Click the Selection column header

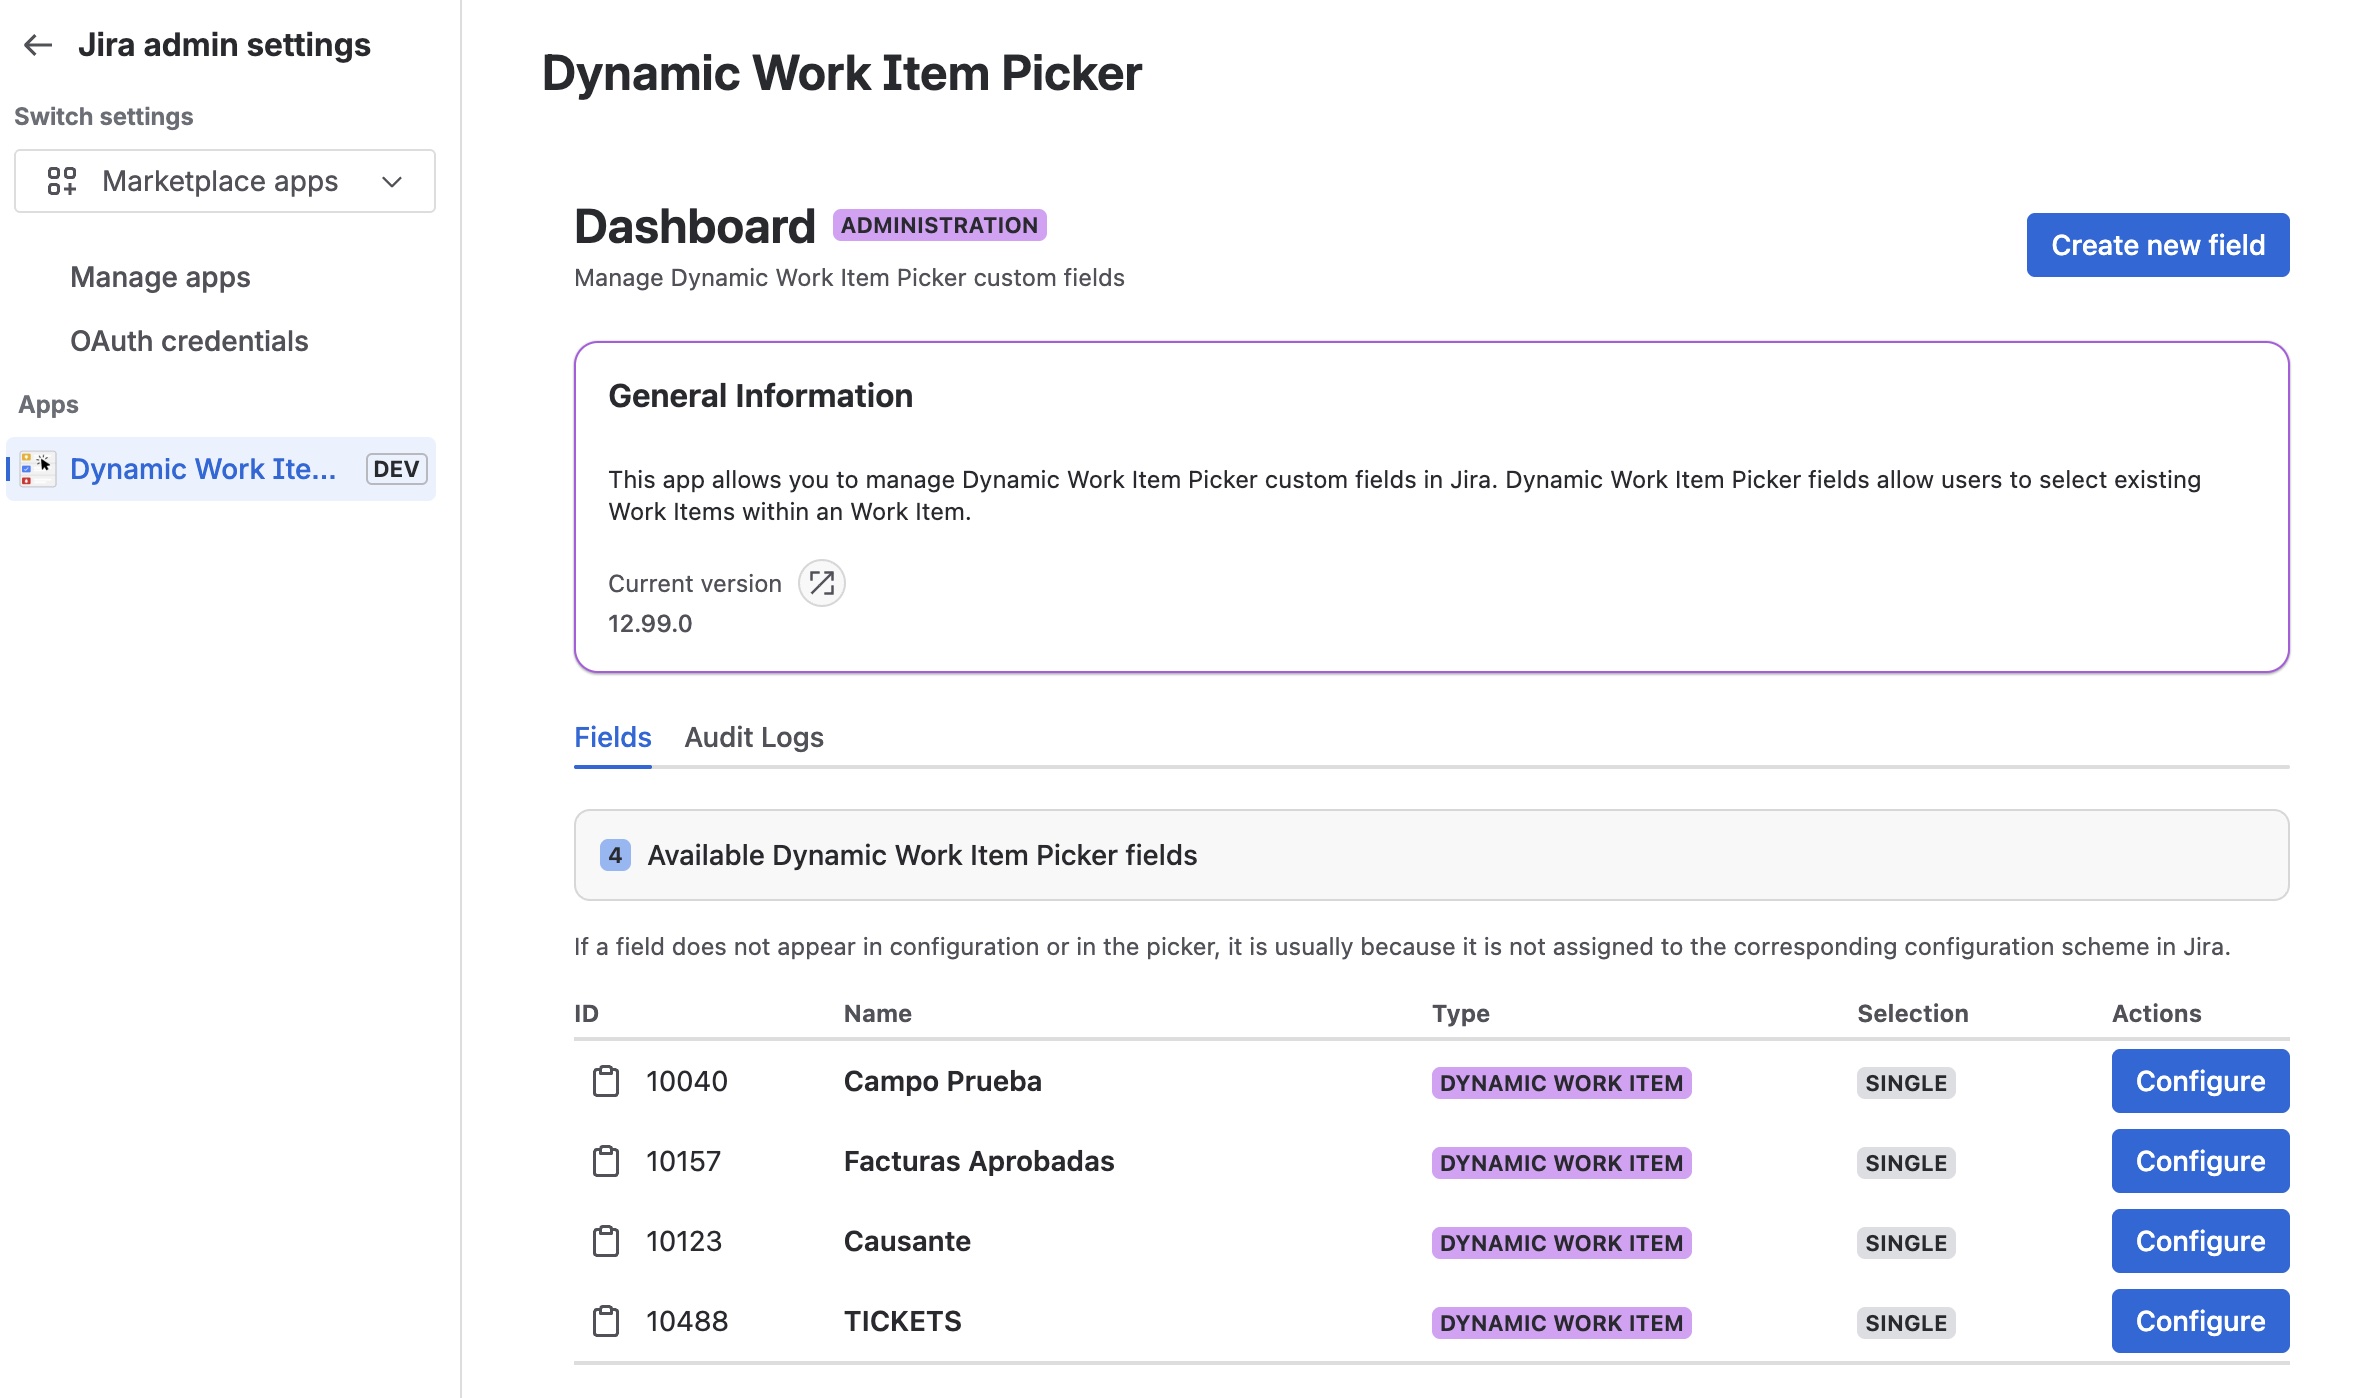1912,1013
